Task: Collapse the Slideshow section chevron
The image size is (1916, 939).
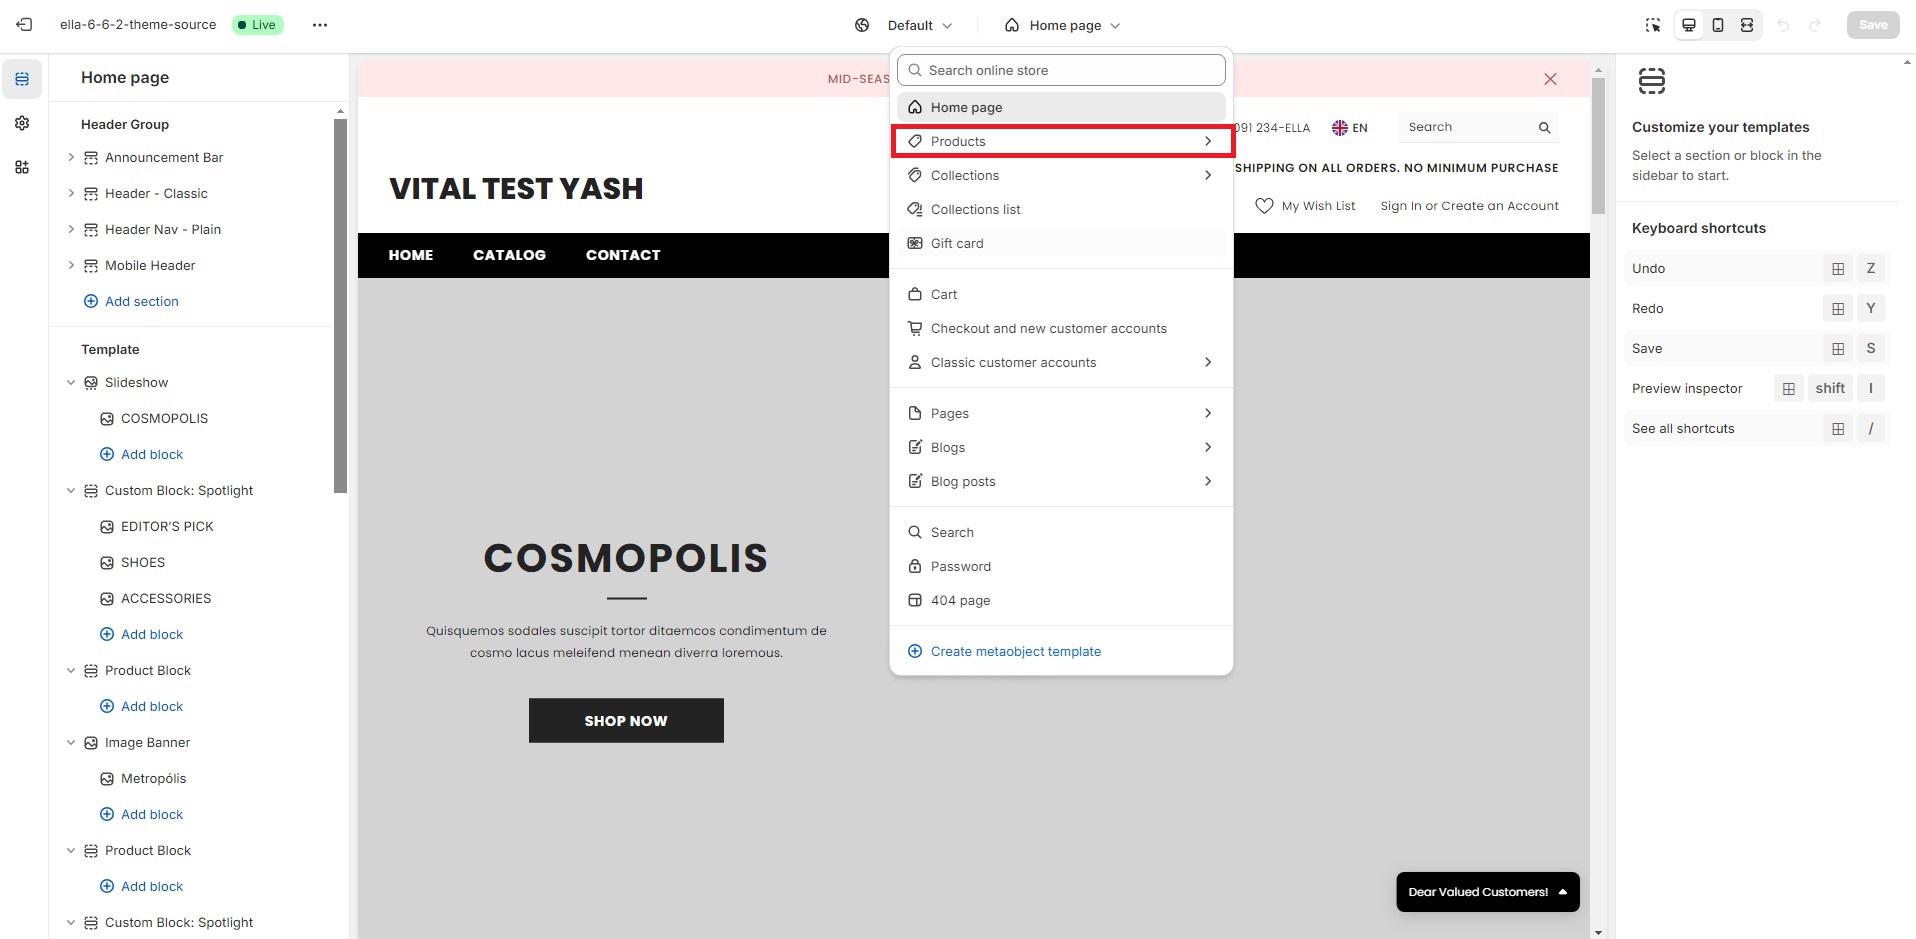Action: pos(71,382)
